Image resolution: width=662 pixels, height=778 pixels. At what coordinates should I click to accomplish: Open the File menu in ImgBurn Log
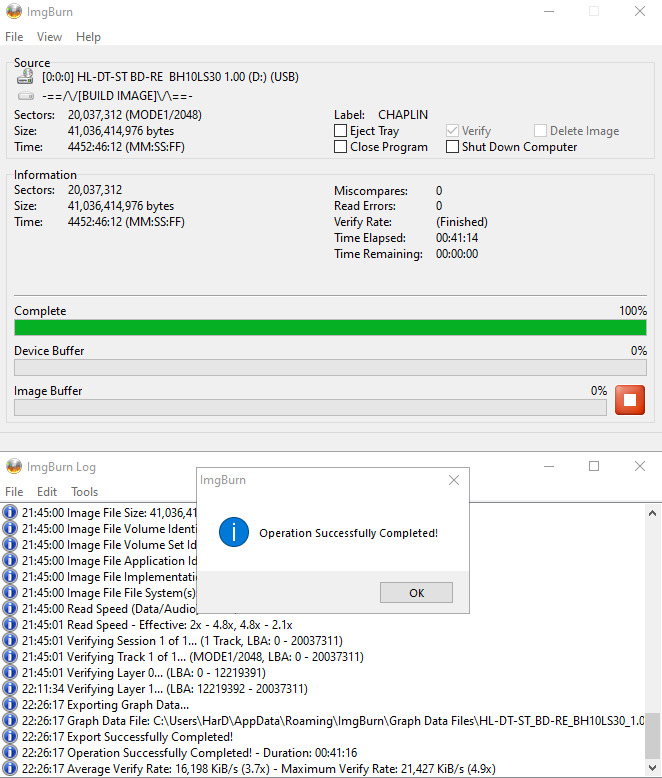pyautogui.click(x=14, y=491)
